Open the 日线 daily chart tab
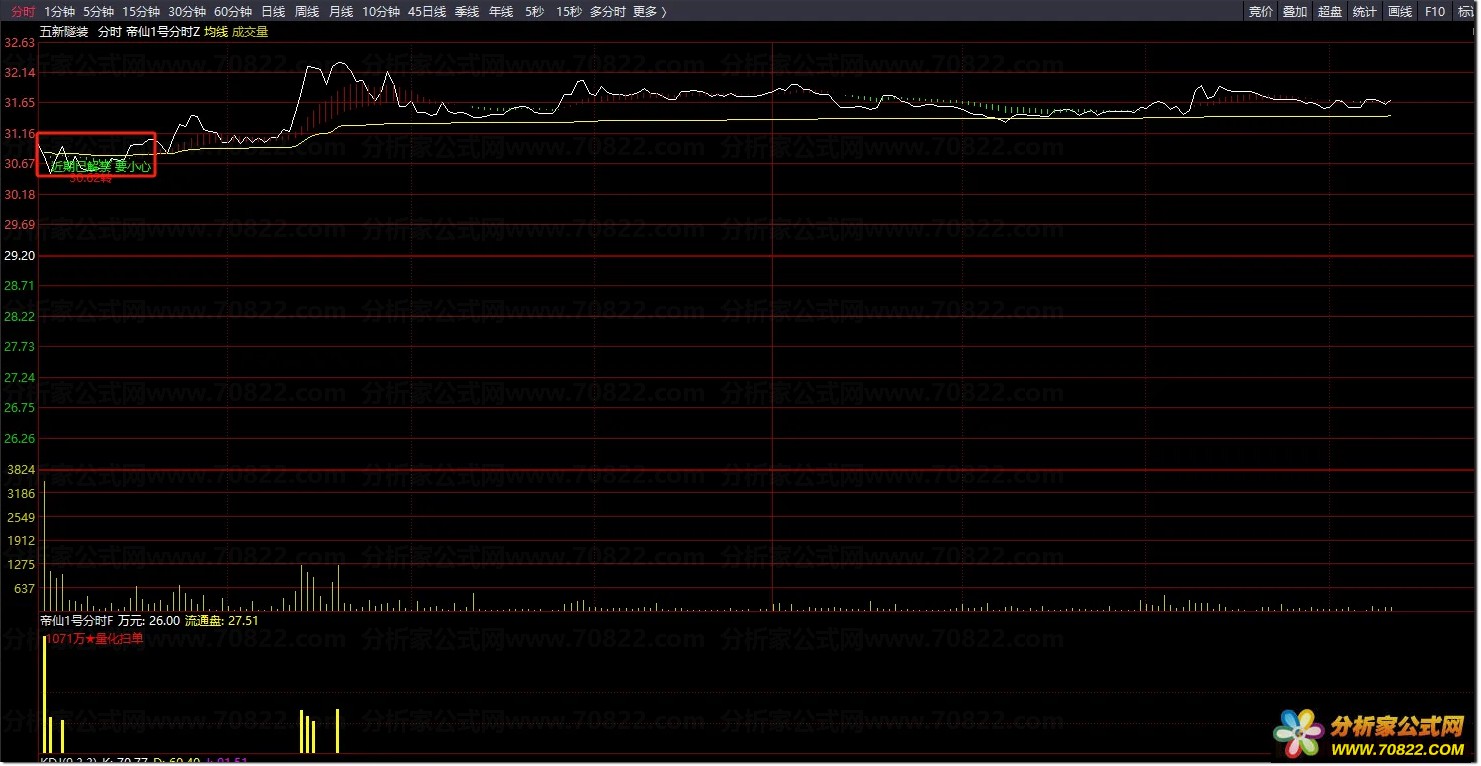1481x766 pixels. tap(273, 12)
